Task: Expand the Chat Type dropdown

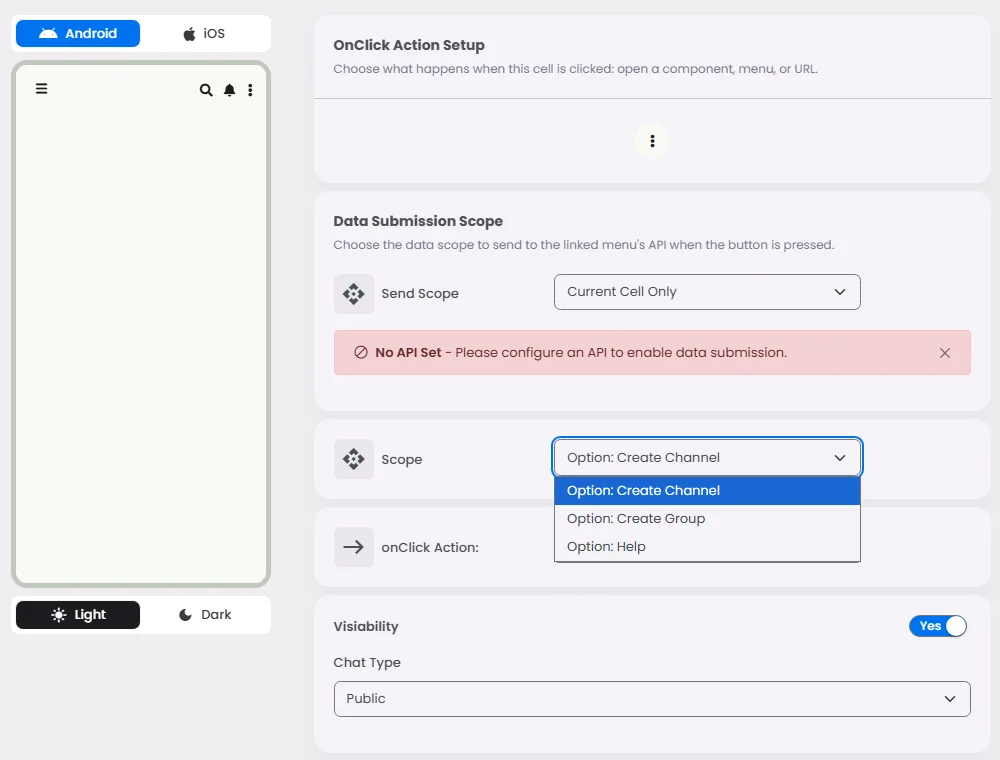Action: (x=652, y=699)
